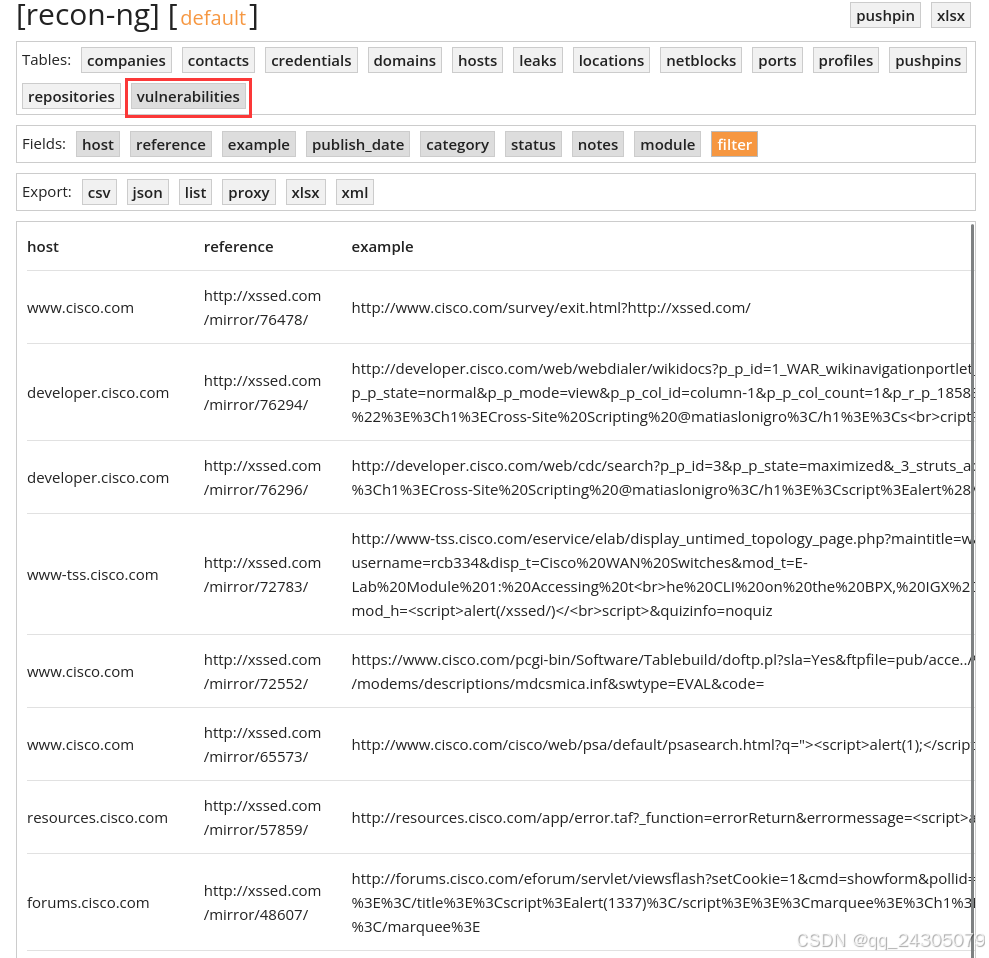Click the forums.cisco.com host cell
This screenshot has width=989, height=958.
click(88, 903)
